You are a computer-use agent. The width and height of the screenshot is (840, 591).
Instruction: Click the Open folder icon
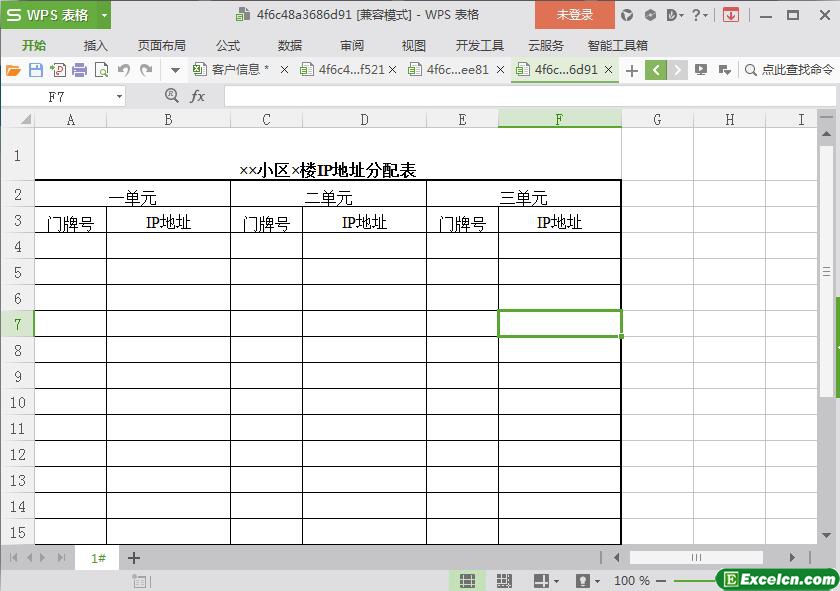pyautogui.click(x=13, y=70)
